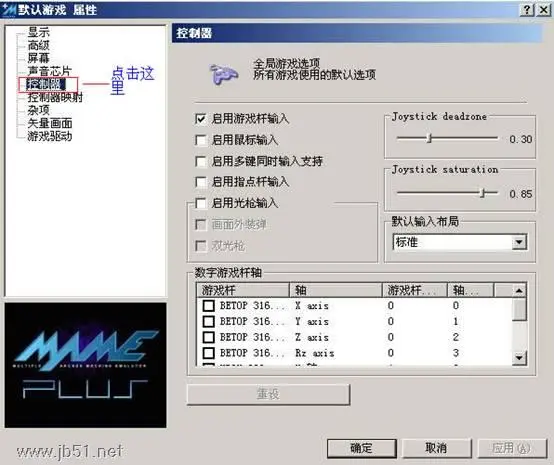554x465 pixels.
Task: Select 游戏驱动 in the settings tree
Action: (50, 136)
